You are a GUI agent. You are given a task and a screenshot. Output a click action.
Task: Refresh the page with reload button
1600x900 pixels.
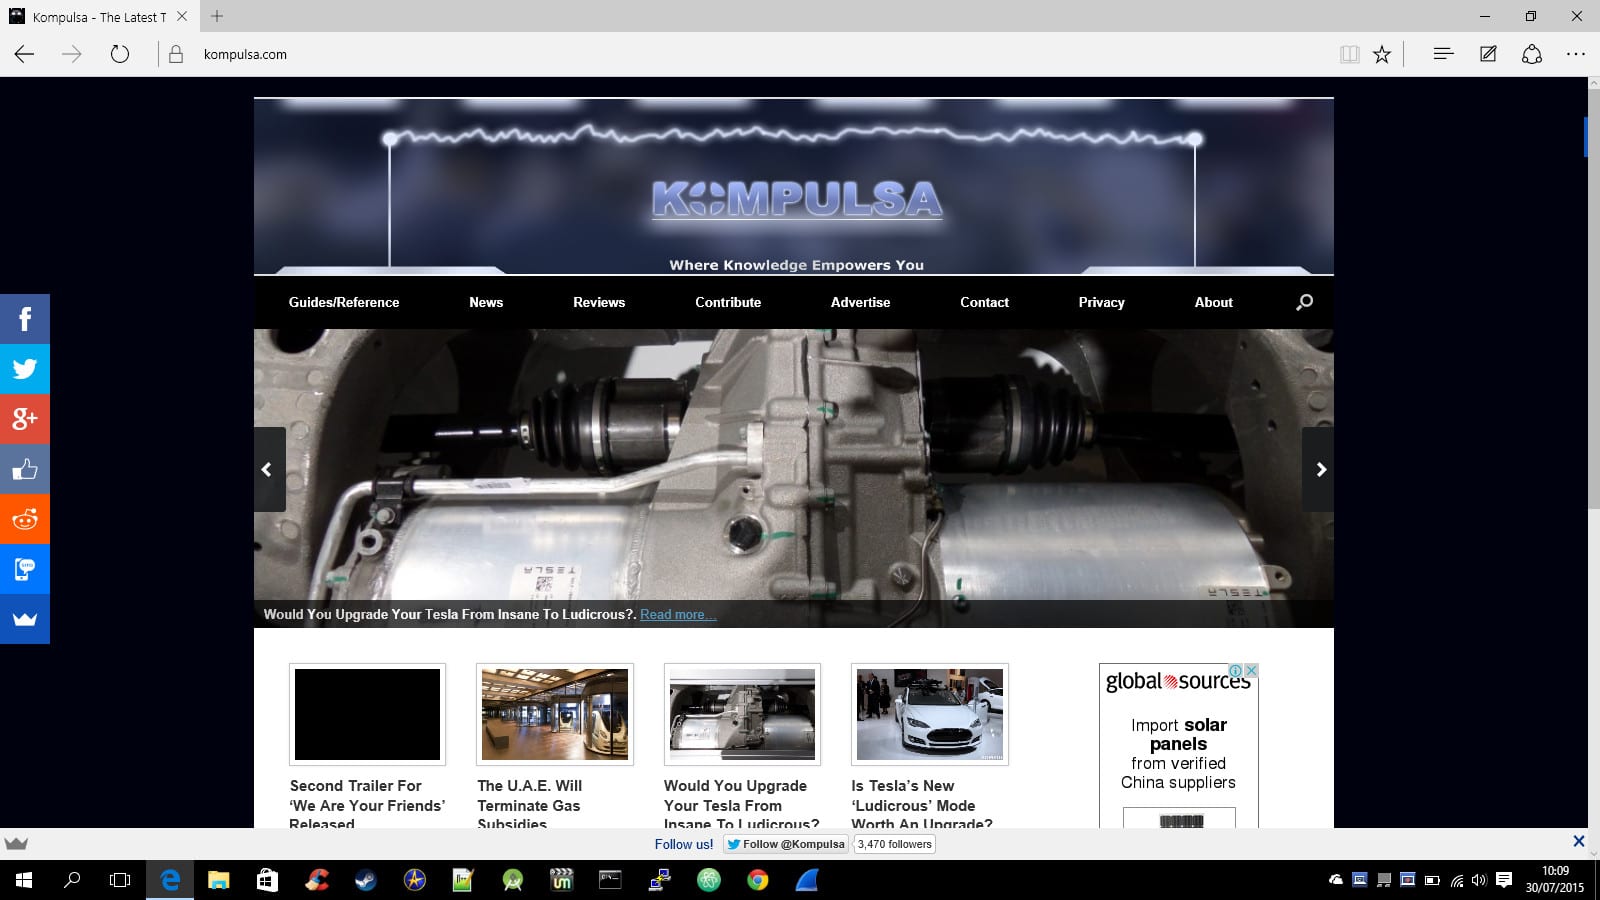(x=120, y=55)
